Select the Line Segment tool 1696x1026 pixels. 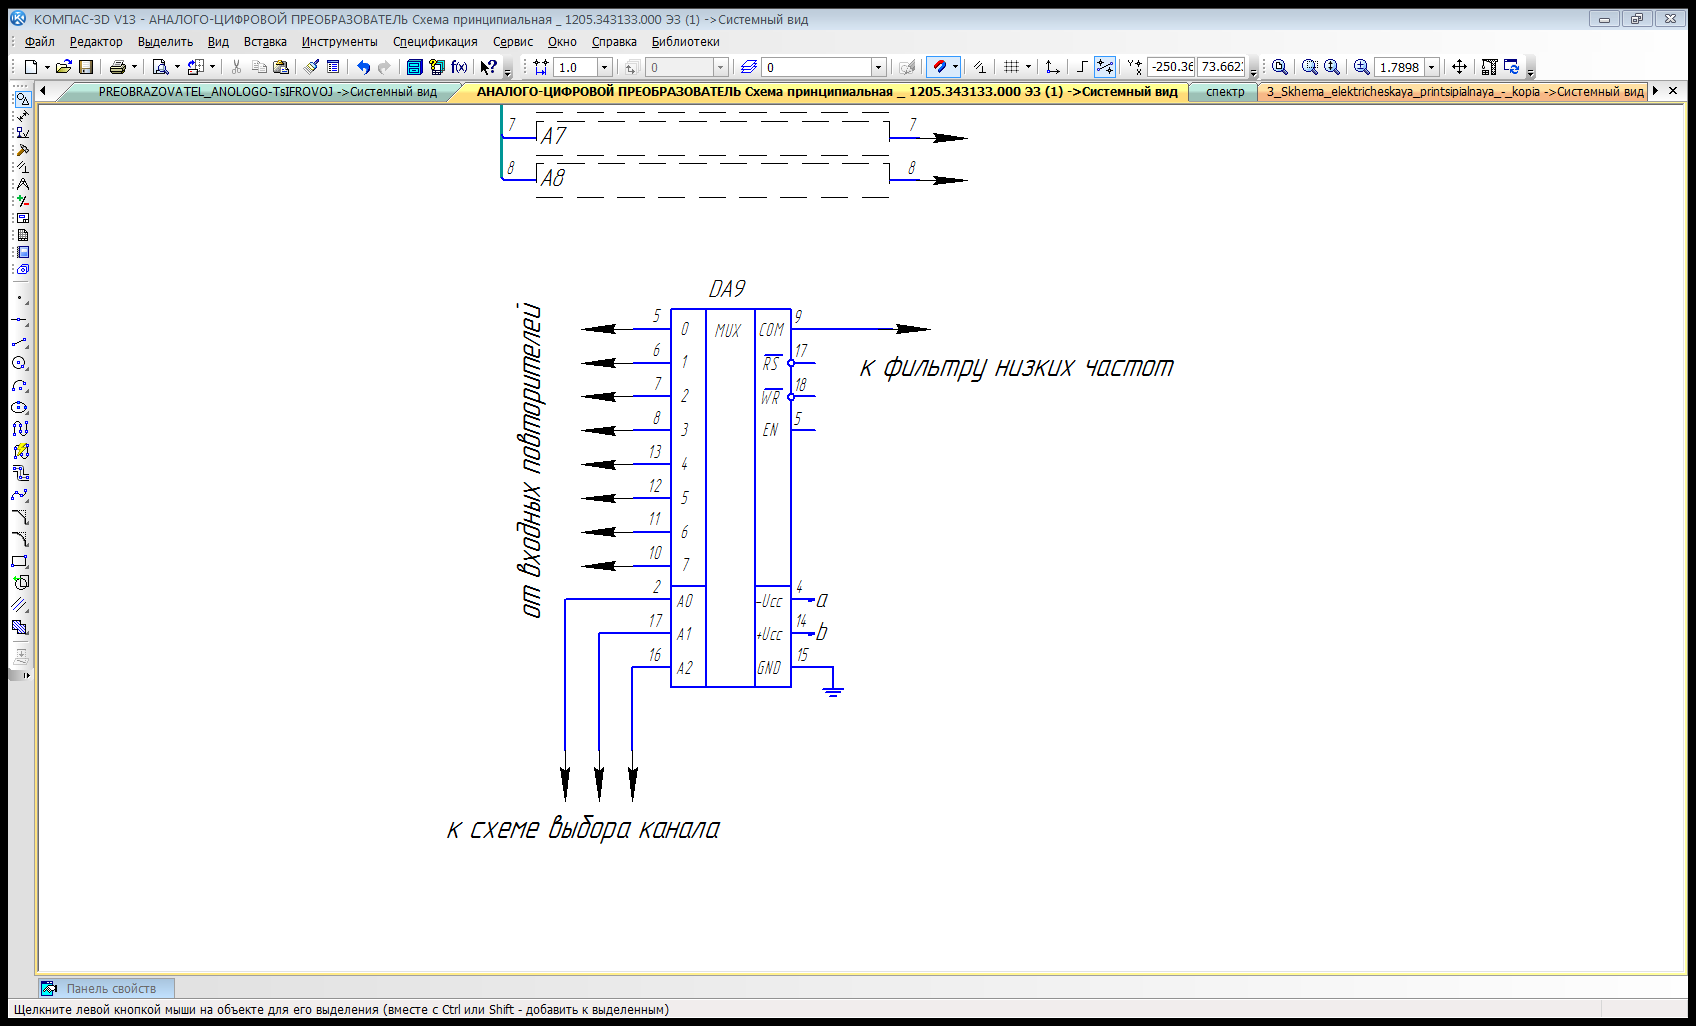pos(20,342)
